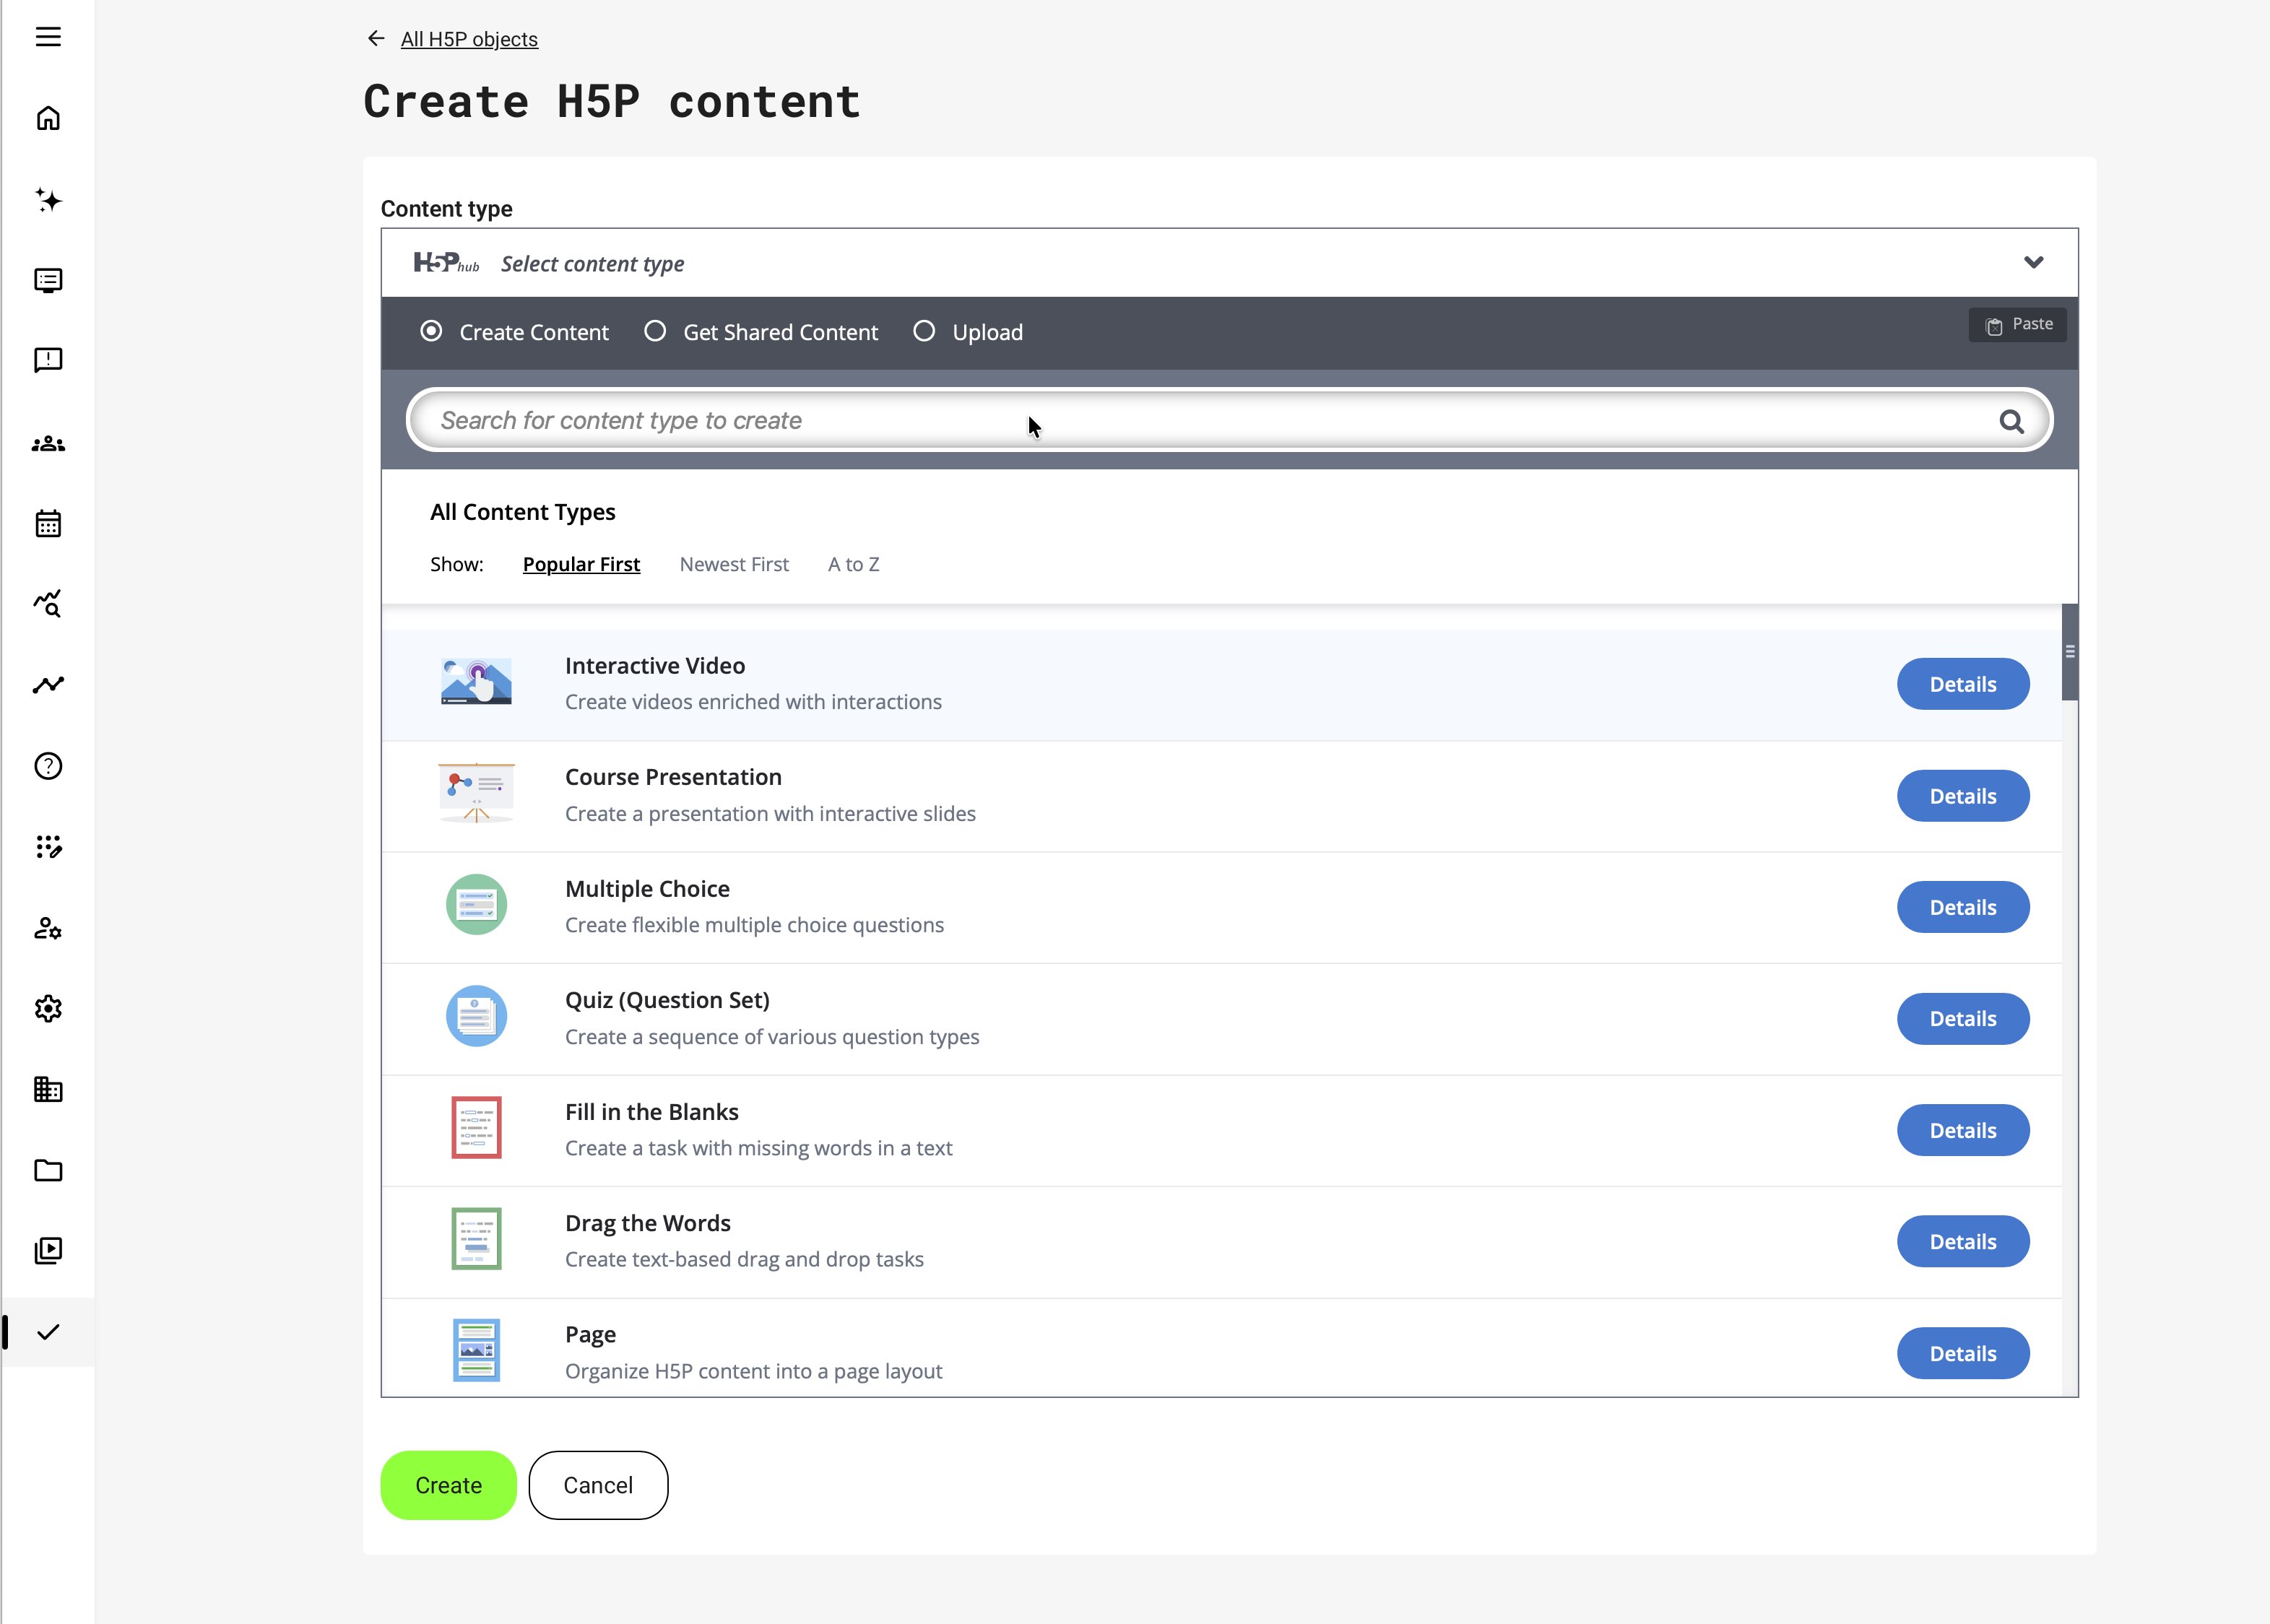The image size is (2270, 1624).
Task: Open the presentation board sidebar icon
Action: (48, 280)
